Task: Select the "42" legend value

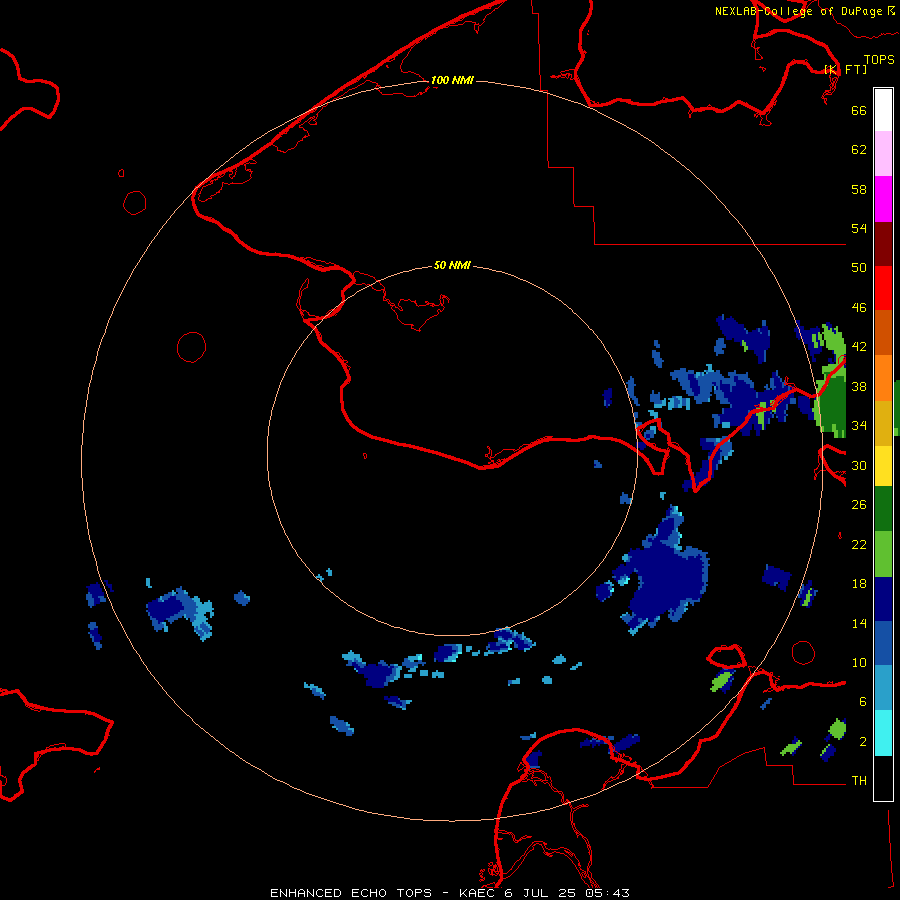Action: point(859,347)
